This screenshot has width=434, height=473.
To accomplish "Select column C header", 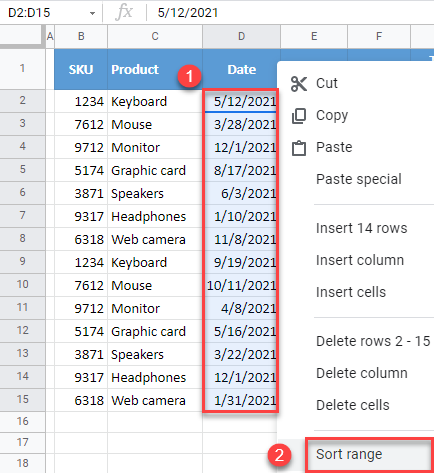I will click(155, 36).
